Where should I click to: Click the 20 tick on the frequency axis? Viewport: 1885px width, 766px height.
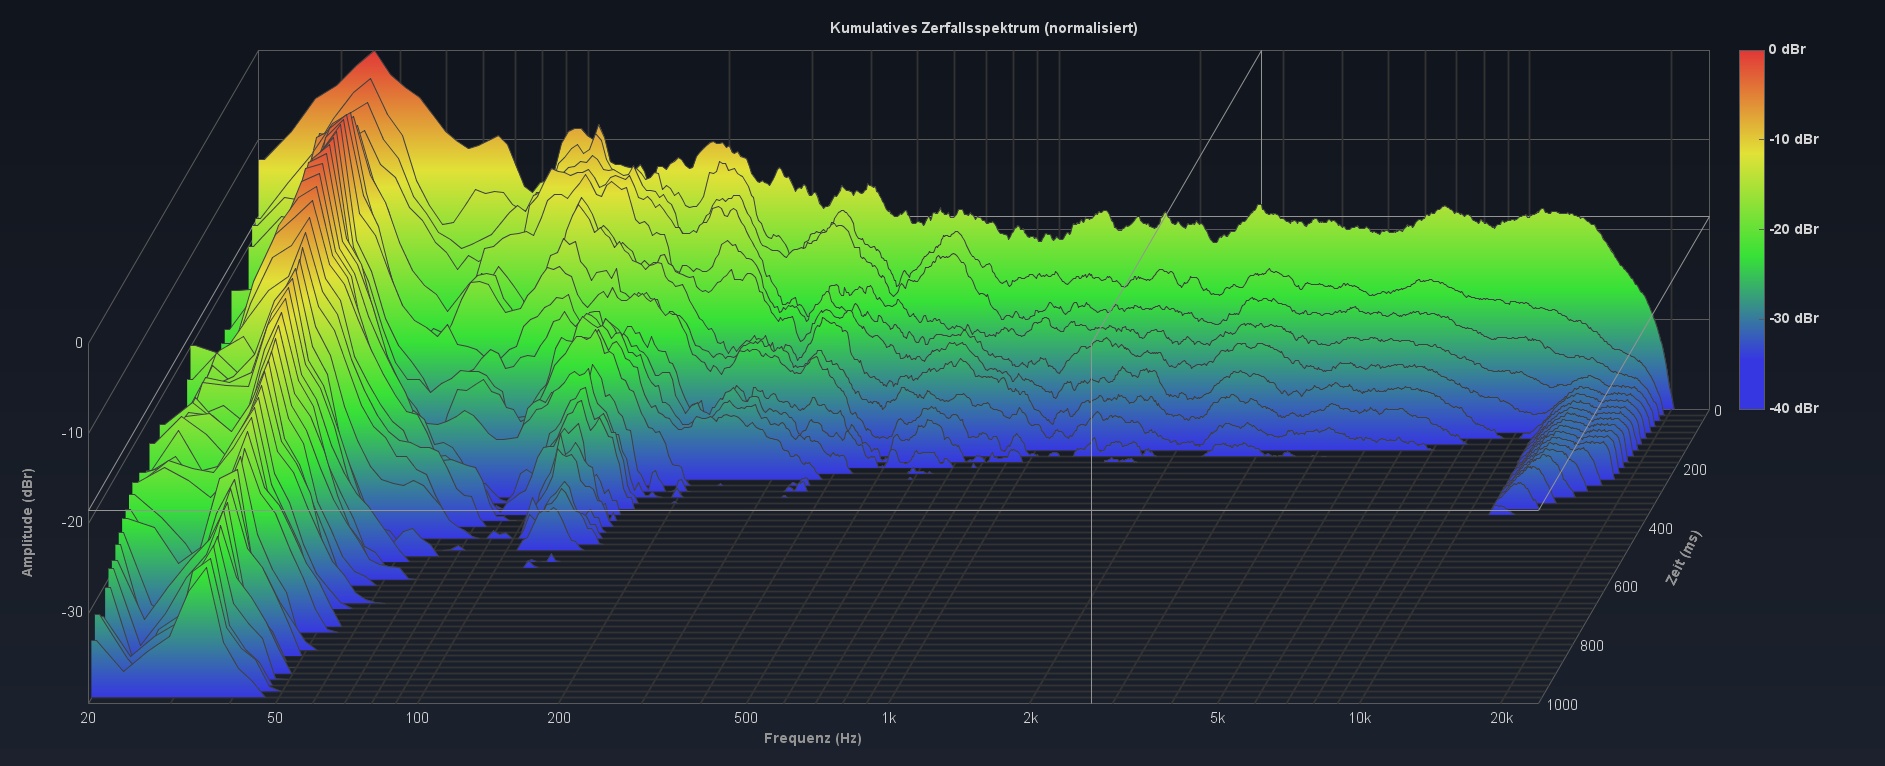click(x=88, y=718)
